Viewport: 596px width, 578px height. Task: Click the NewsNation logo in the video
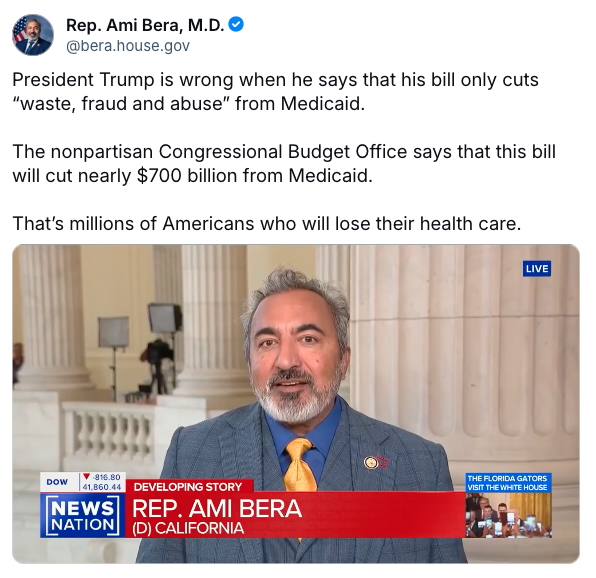(82, 515)
